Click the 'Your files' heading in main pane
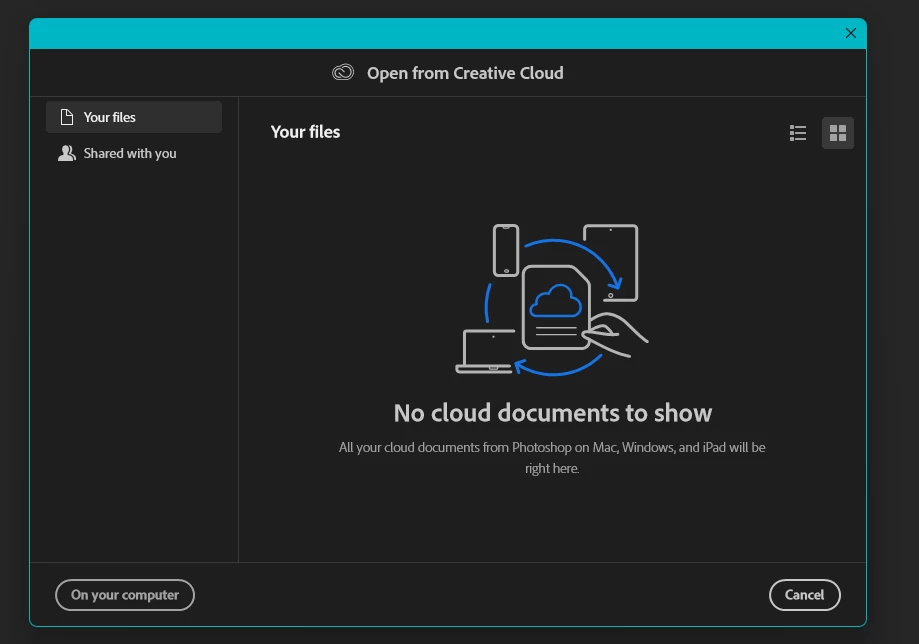Image resolution: width=919 pixels, height=644 pixels. pos(305,132)
